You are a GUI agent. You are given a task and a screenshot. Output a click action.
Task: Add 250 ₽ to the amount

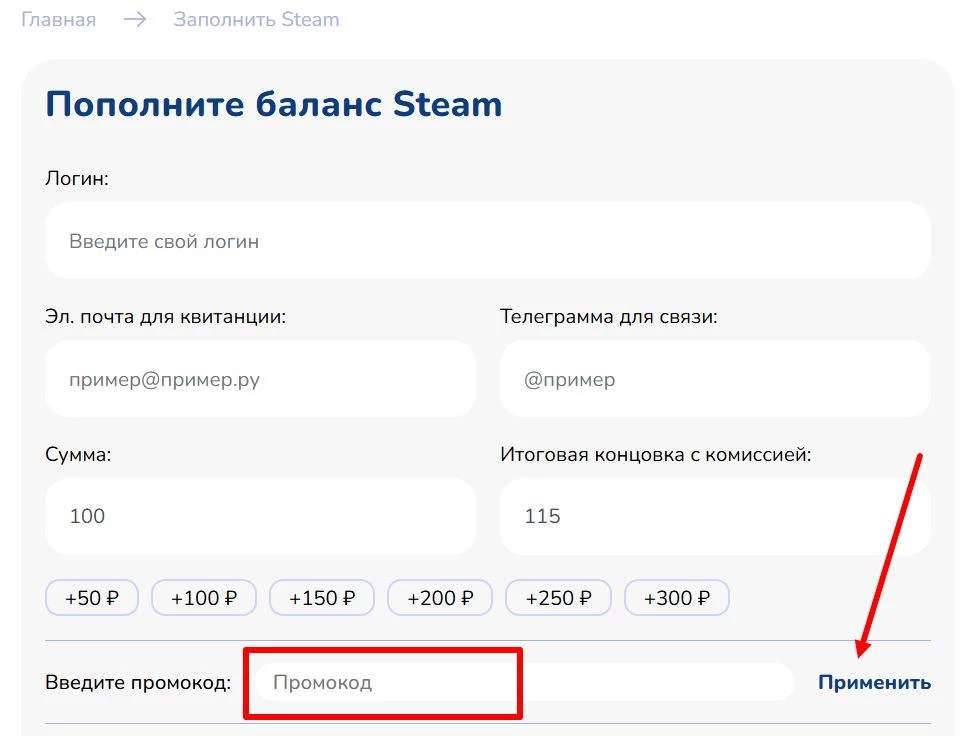point(558,597)
